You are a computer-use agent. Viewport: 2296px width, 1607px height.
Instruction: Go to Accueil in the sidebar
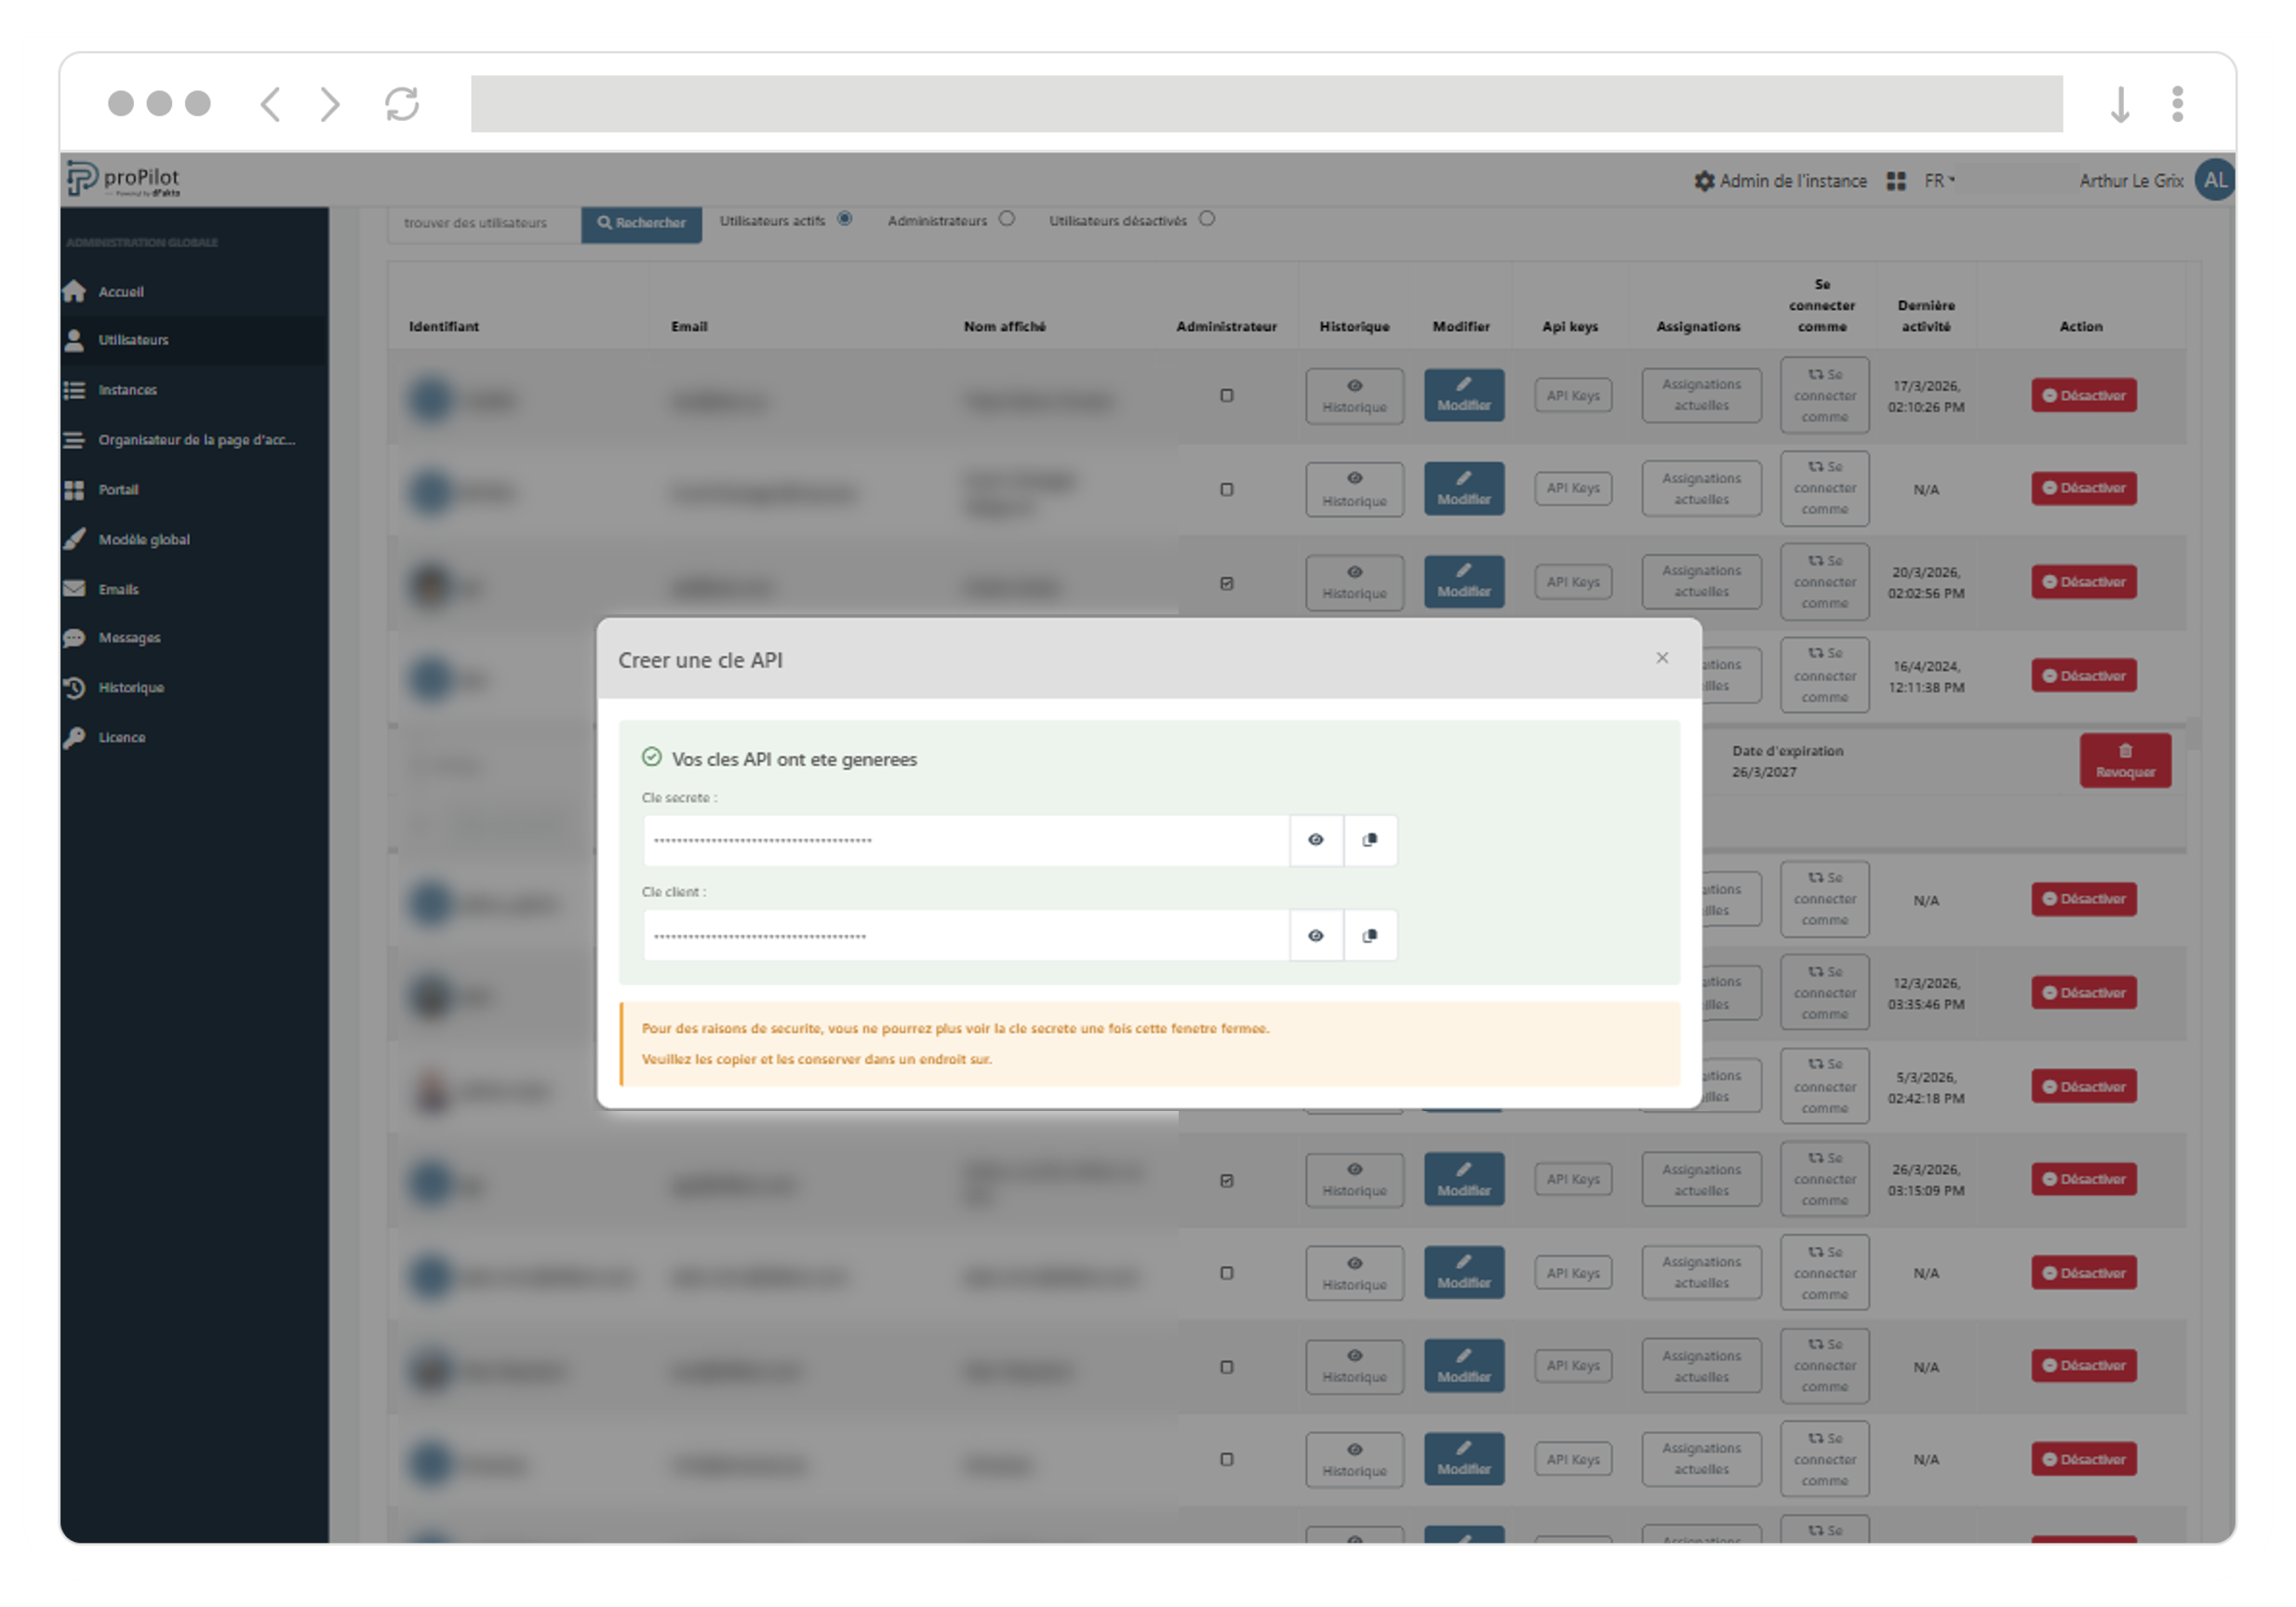(120, 292)
